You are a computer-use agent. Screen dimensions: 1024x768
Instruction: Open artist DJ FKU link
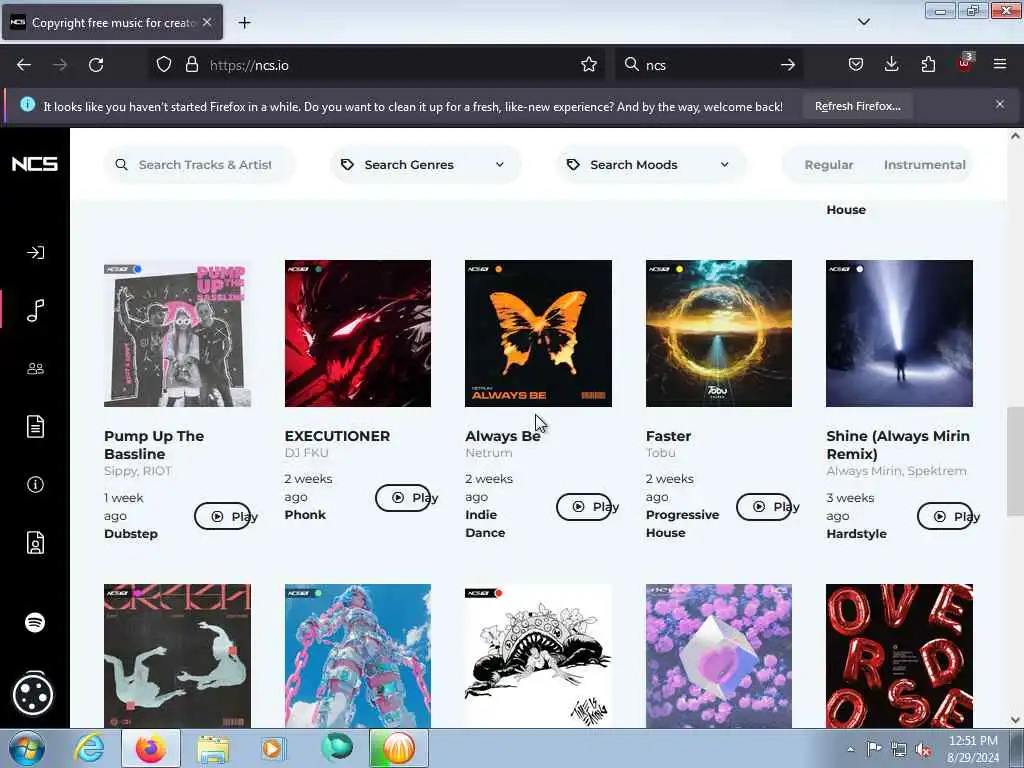click(x=306, y=453)
